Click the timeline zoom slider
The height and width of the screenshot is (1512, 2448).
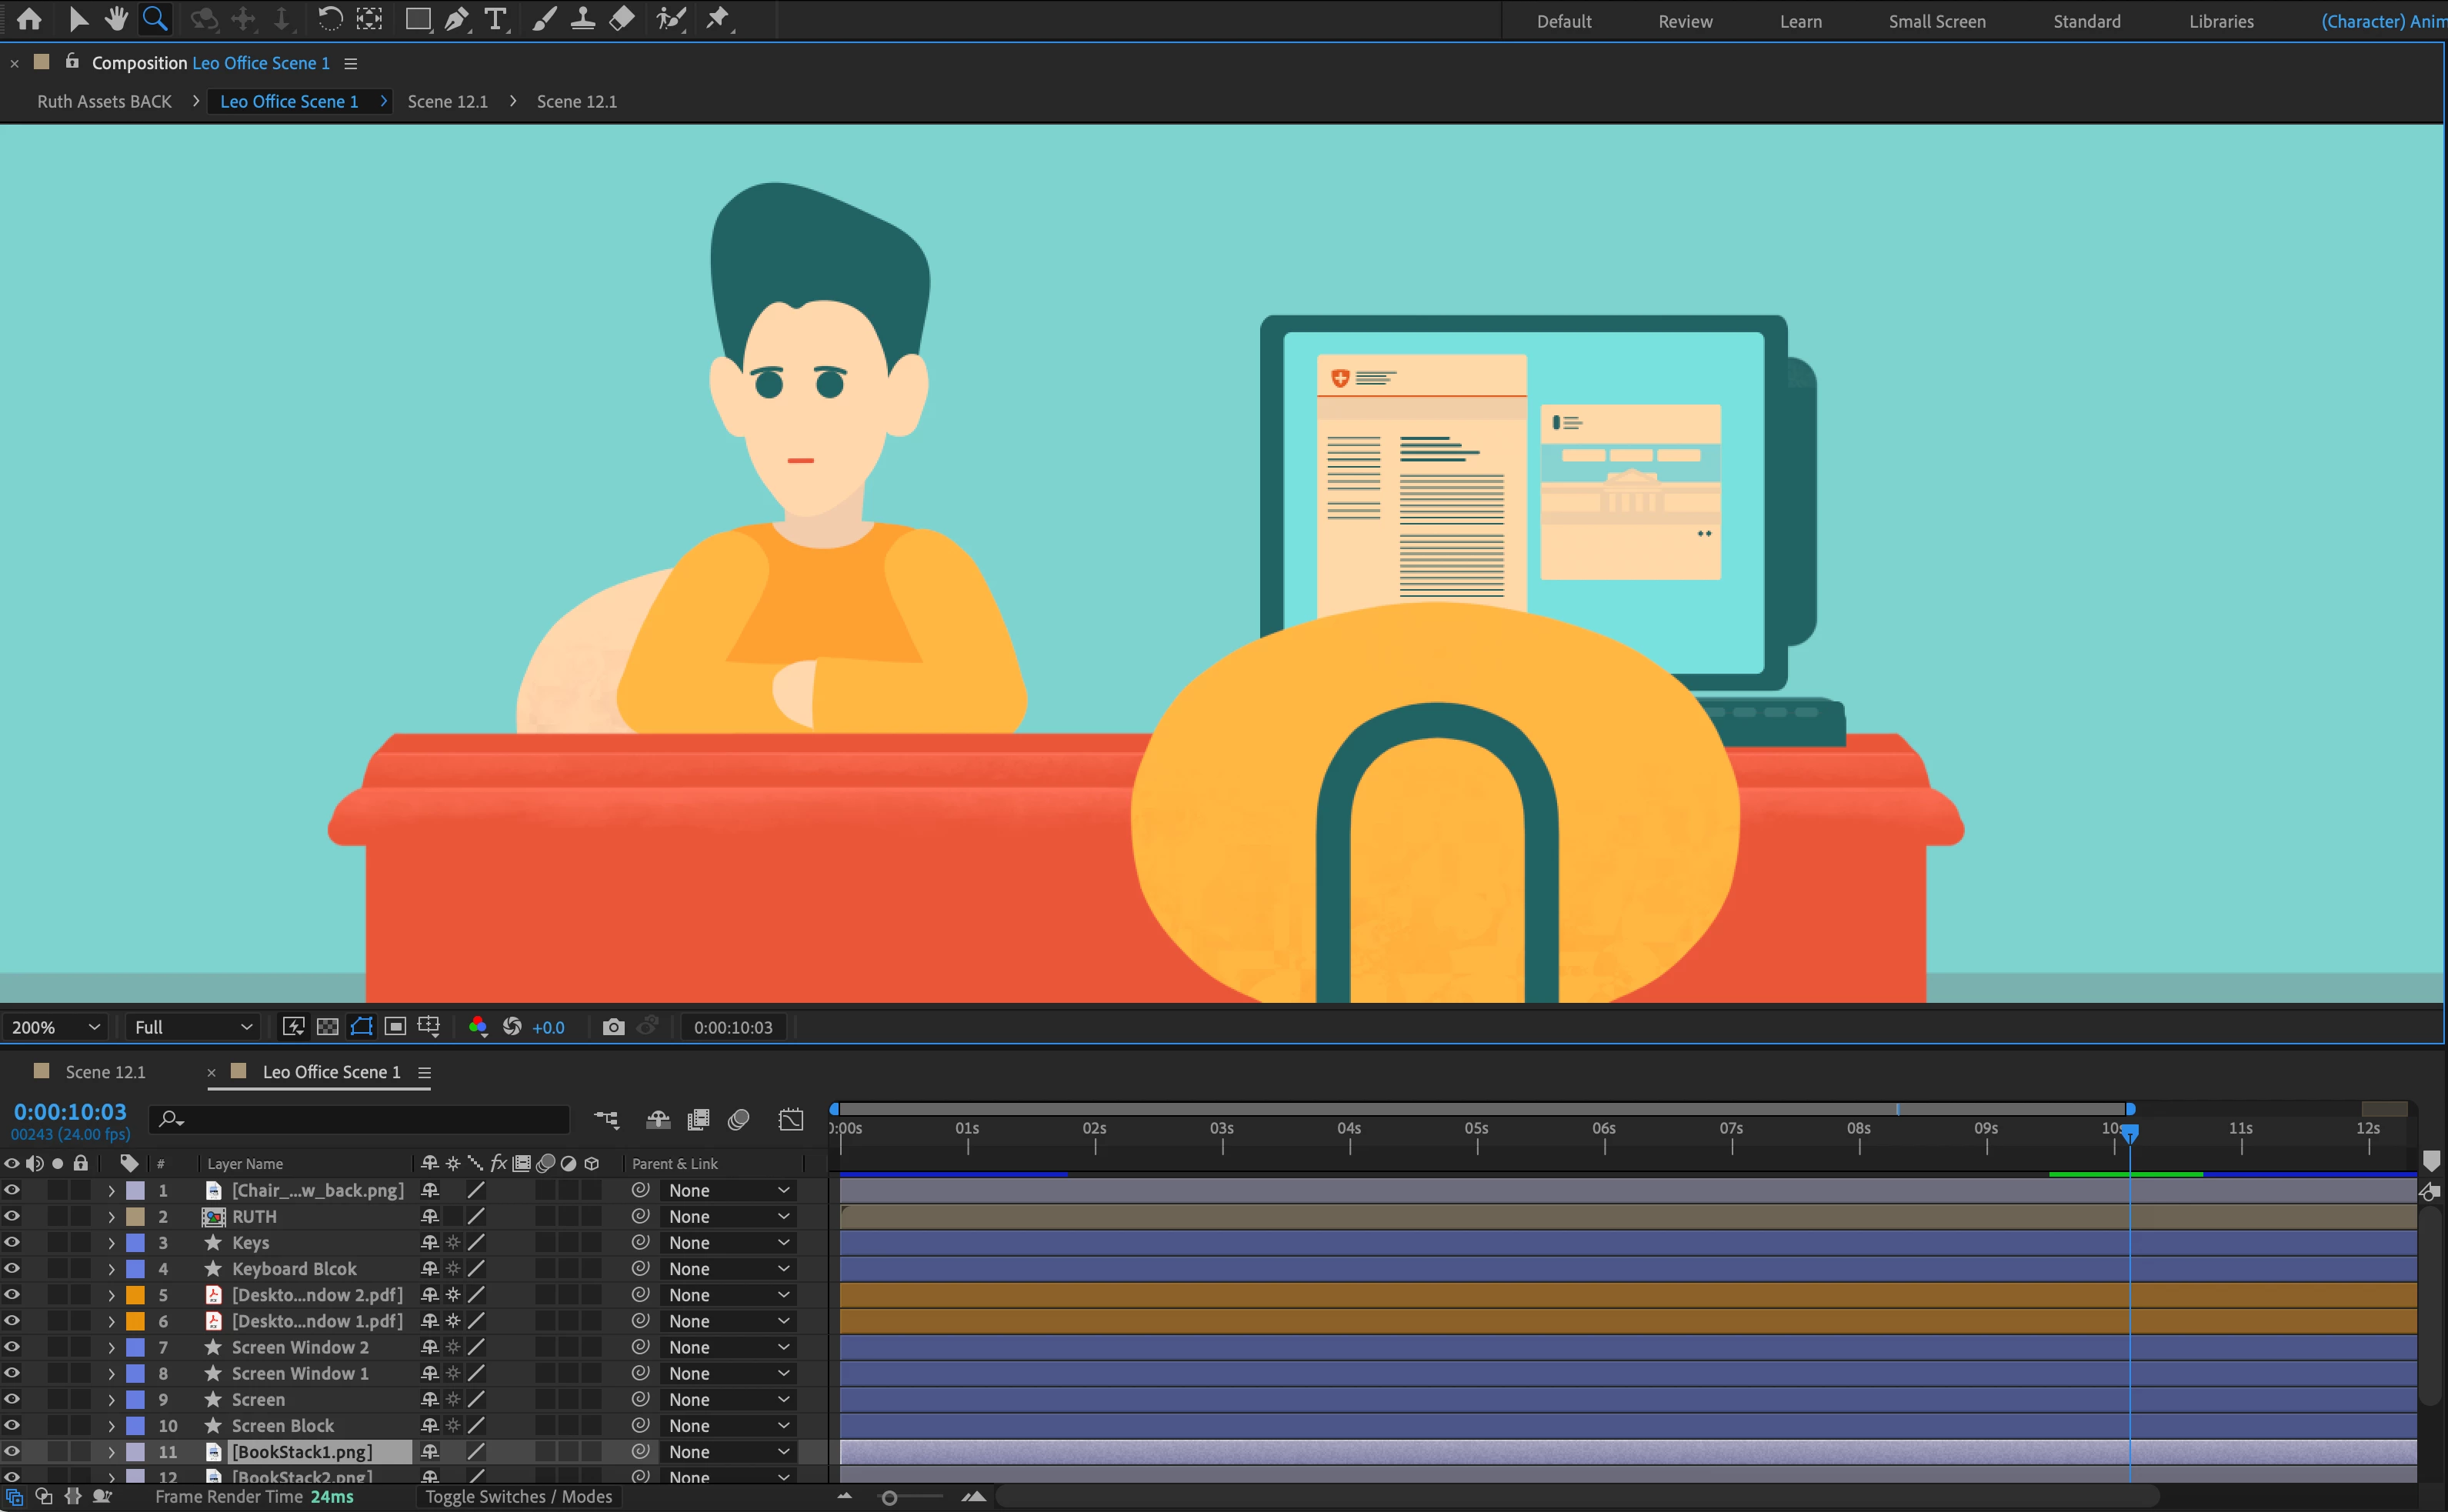889,1497
